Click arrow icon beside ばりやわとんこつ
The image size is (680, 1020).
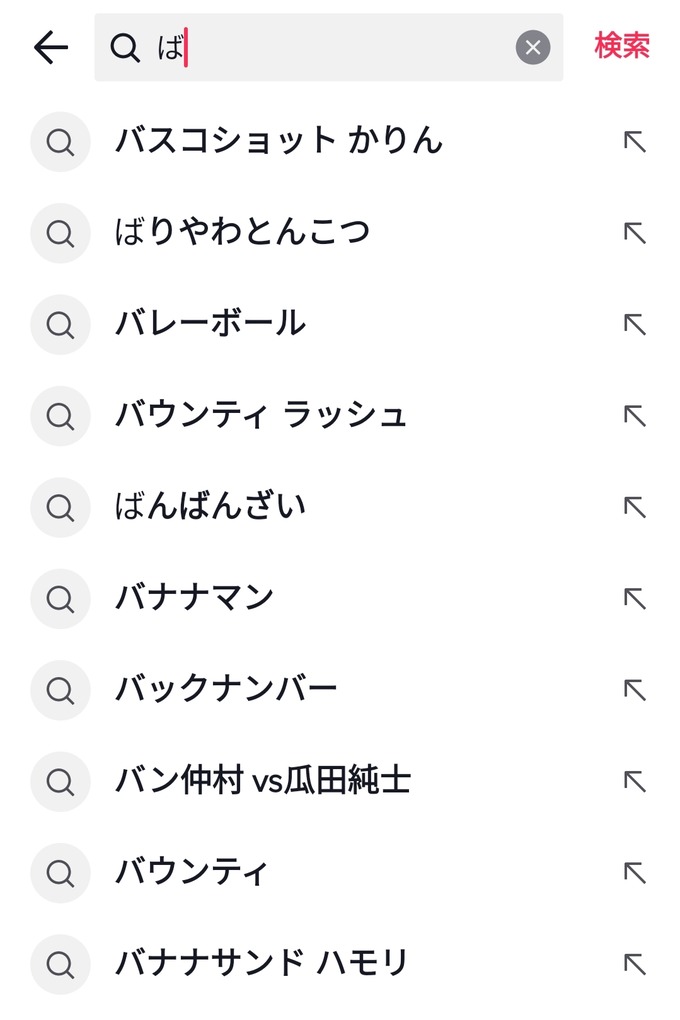point(634,232)
